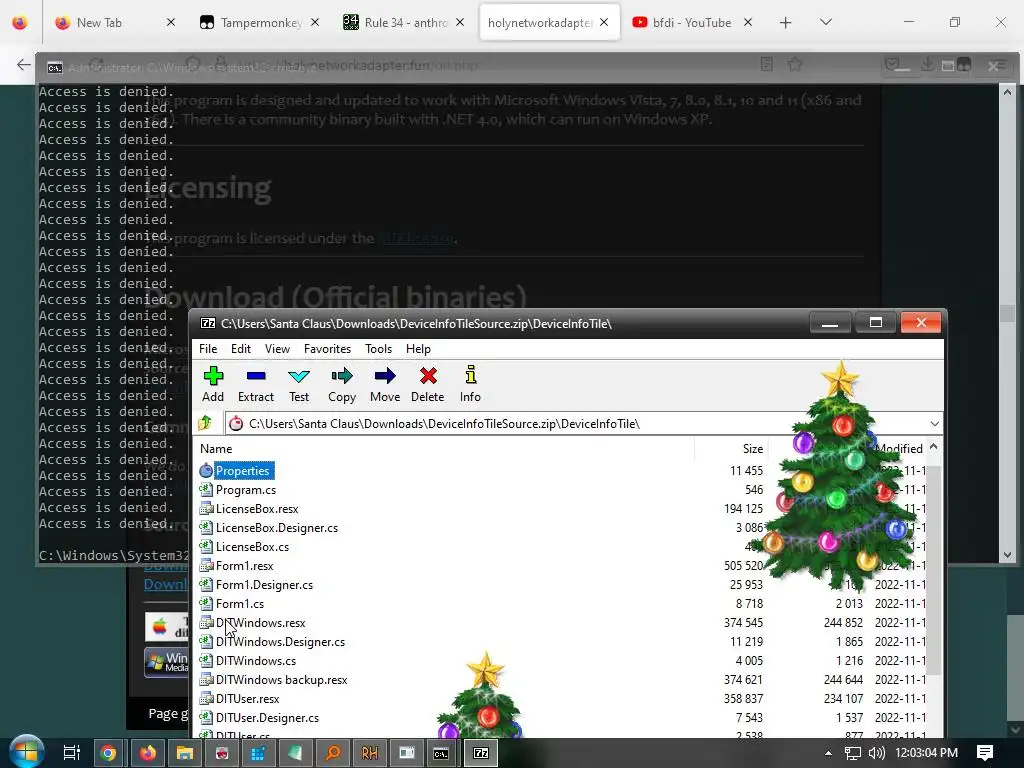Open the Info toolbar icon
Screen dimensions: 1024x768
pos(470,384)
